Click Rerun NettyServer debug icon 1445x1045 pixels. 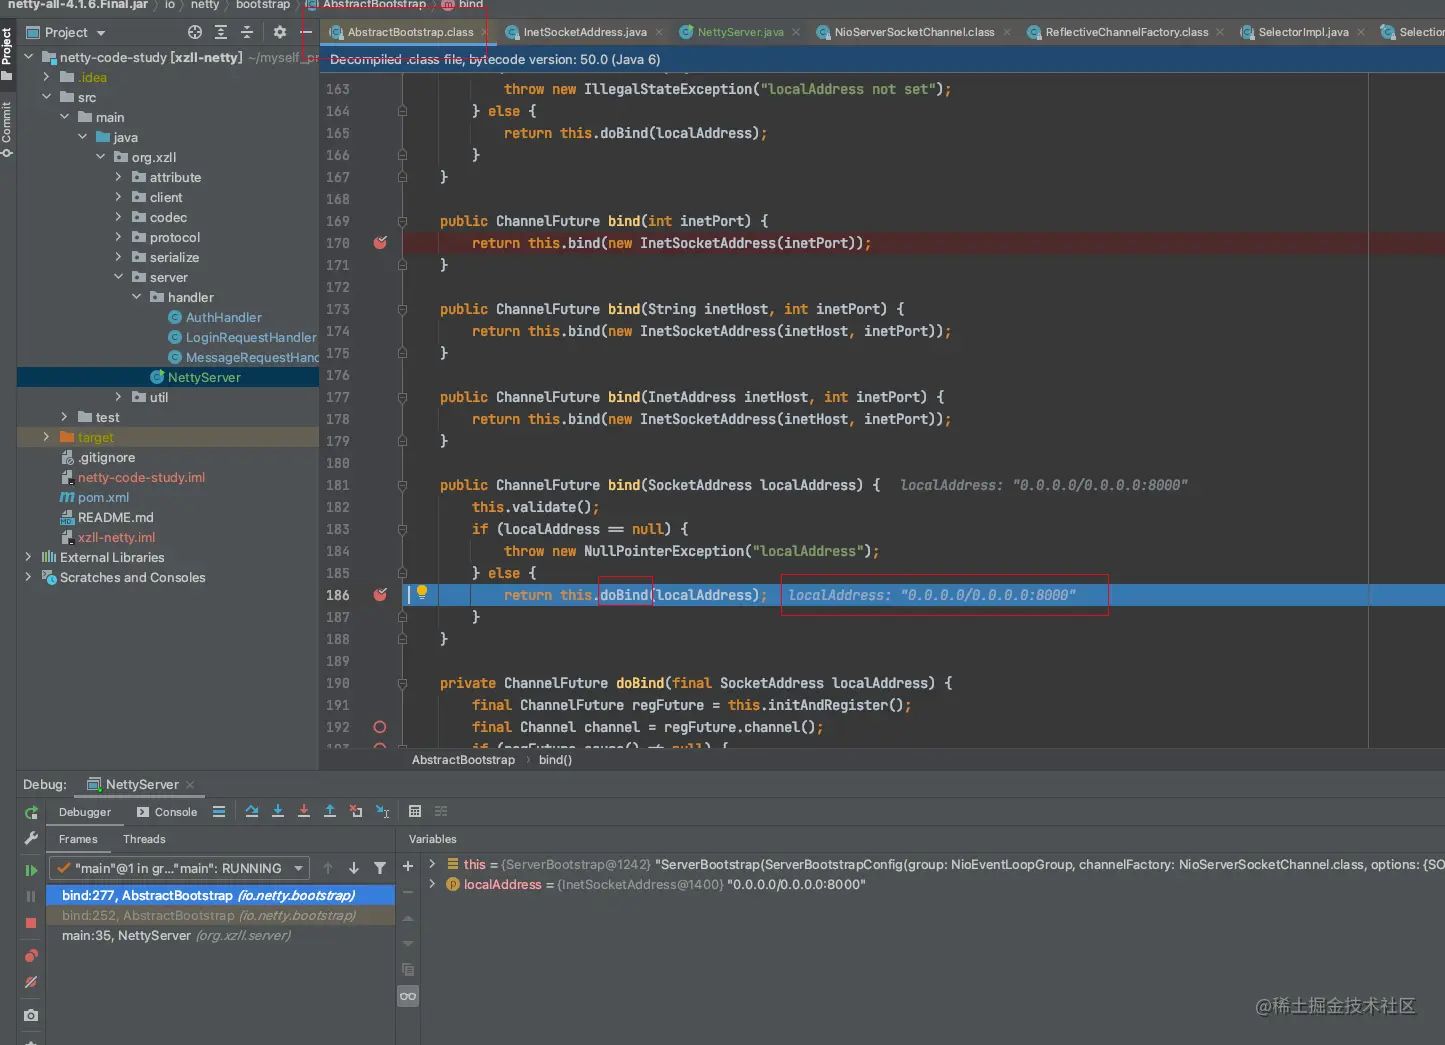click(31, 812)
